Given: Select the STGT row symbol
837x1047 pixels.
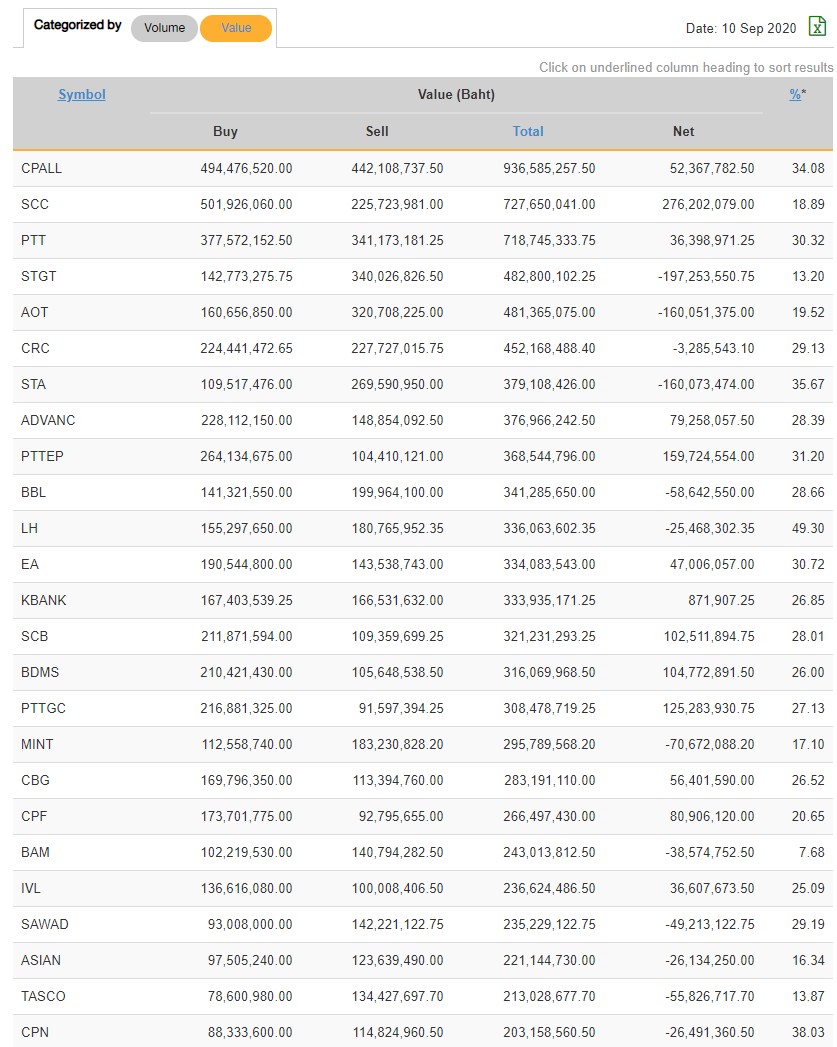Looking at the screenshot, I should tap(38, 276).
